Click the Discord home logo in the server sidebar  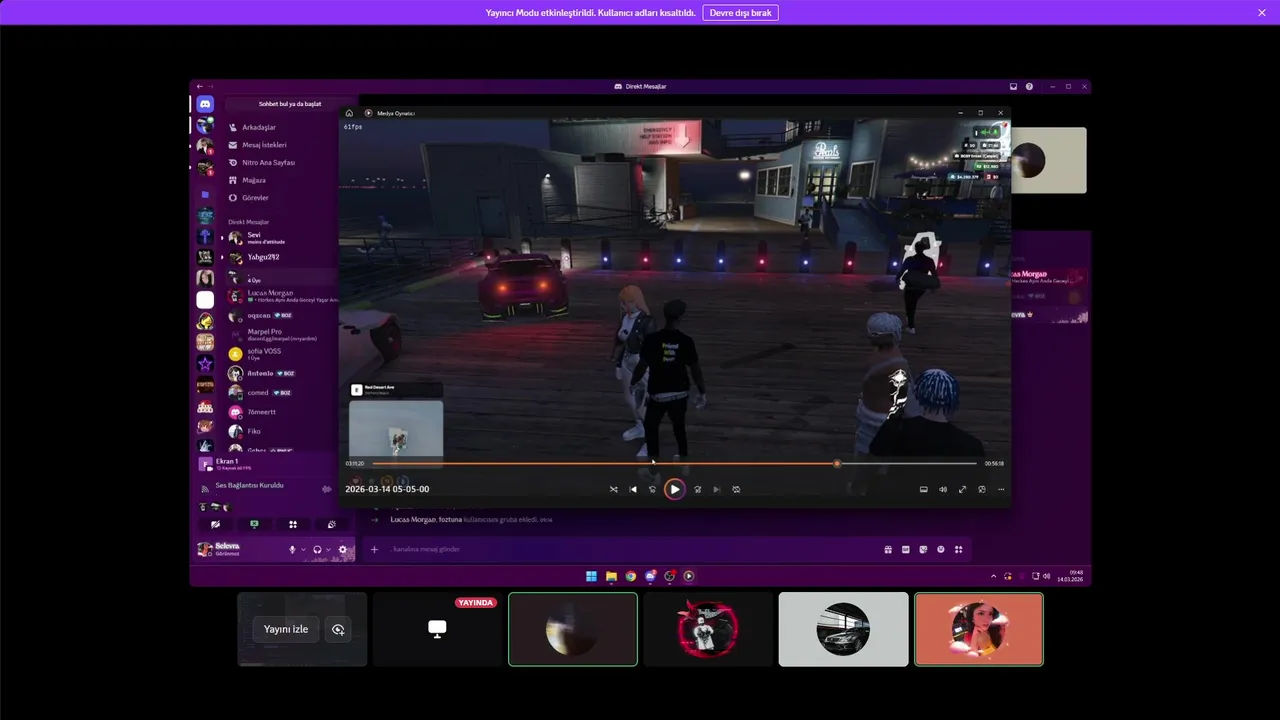point(205,104)
